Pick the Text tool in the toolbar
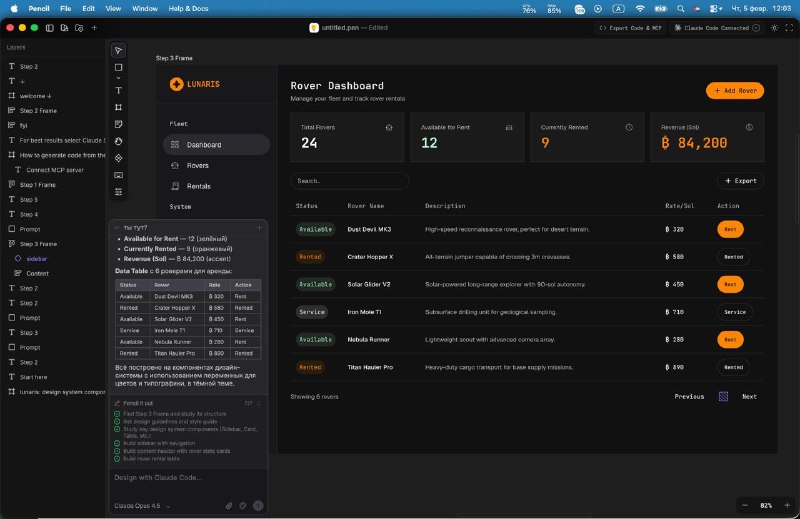This screenshot has width=800, height=519. pyautogui.click(x=119, y=90)
